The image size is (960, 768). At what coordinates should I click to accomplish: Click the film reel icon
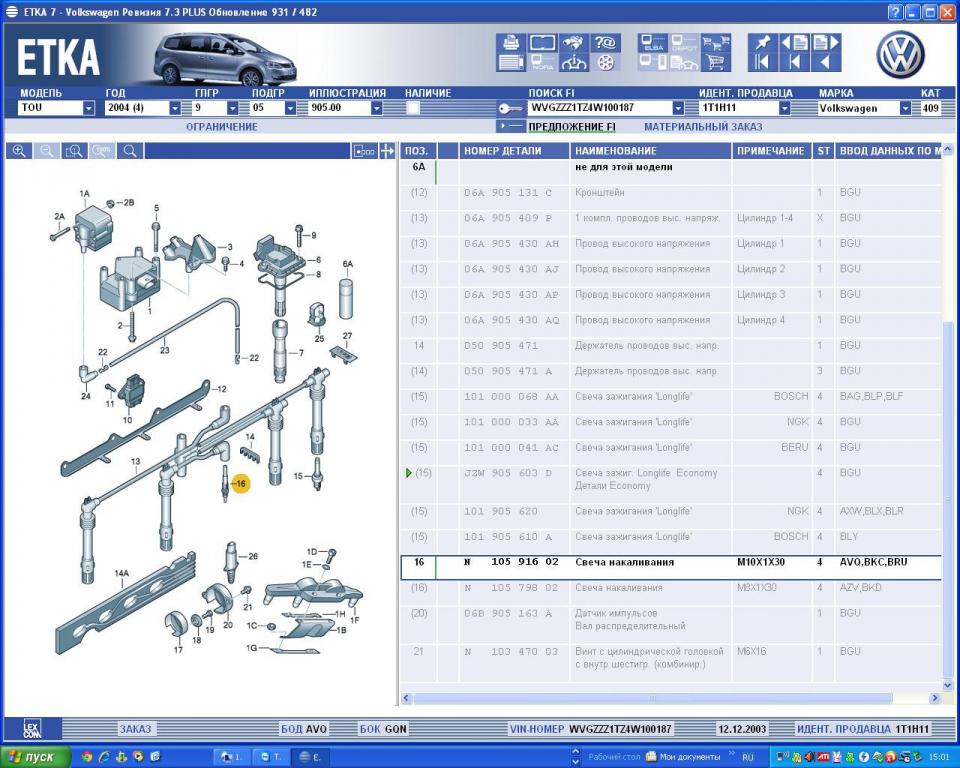click(x=605, y=62)
